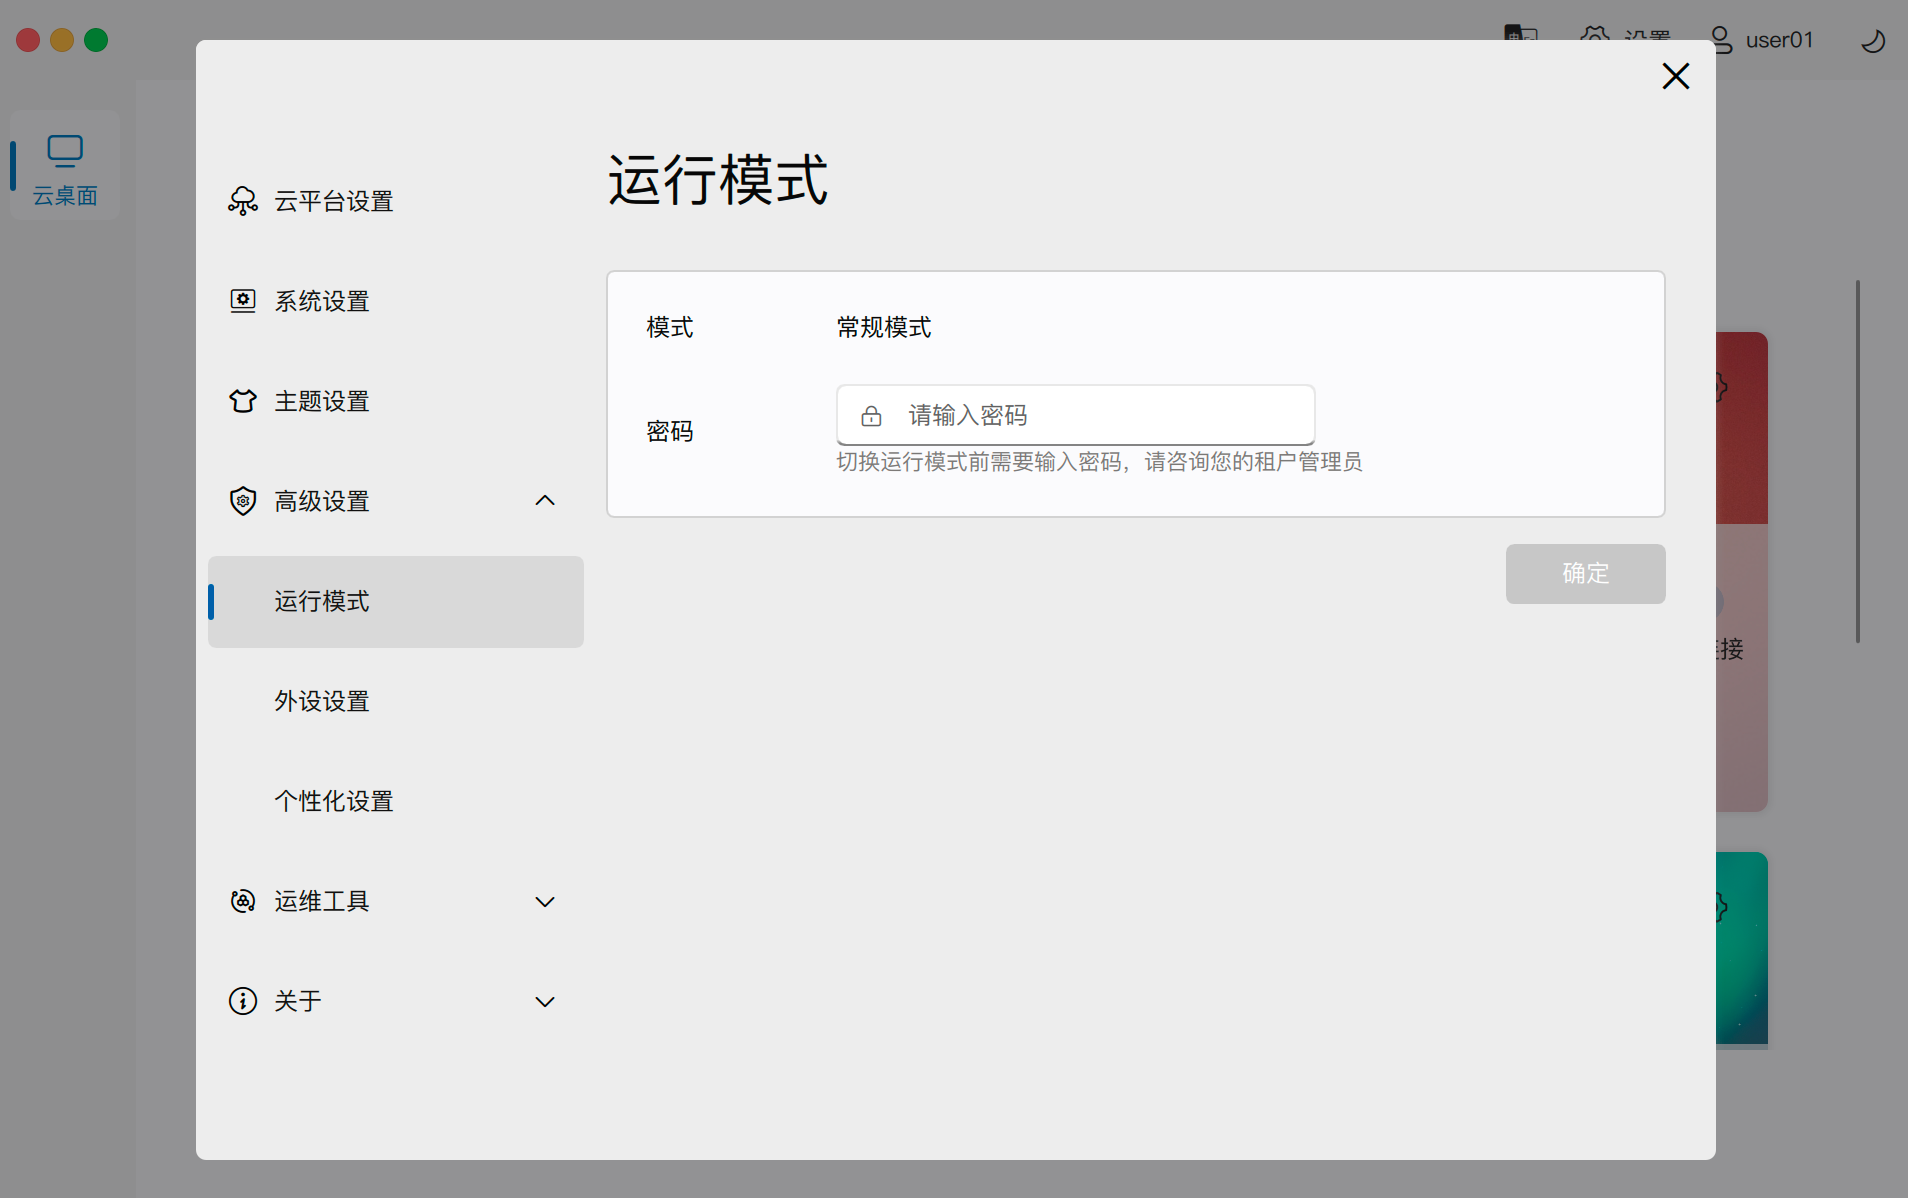Expand the 关于 section
Image resolution: width=1908 pixels, height=1198 pixels.
pos(545,1001)
